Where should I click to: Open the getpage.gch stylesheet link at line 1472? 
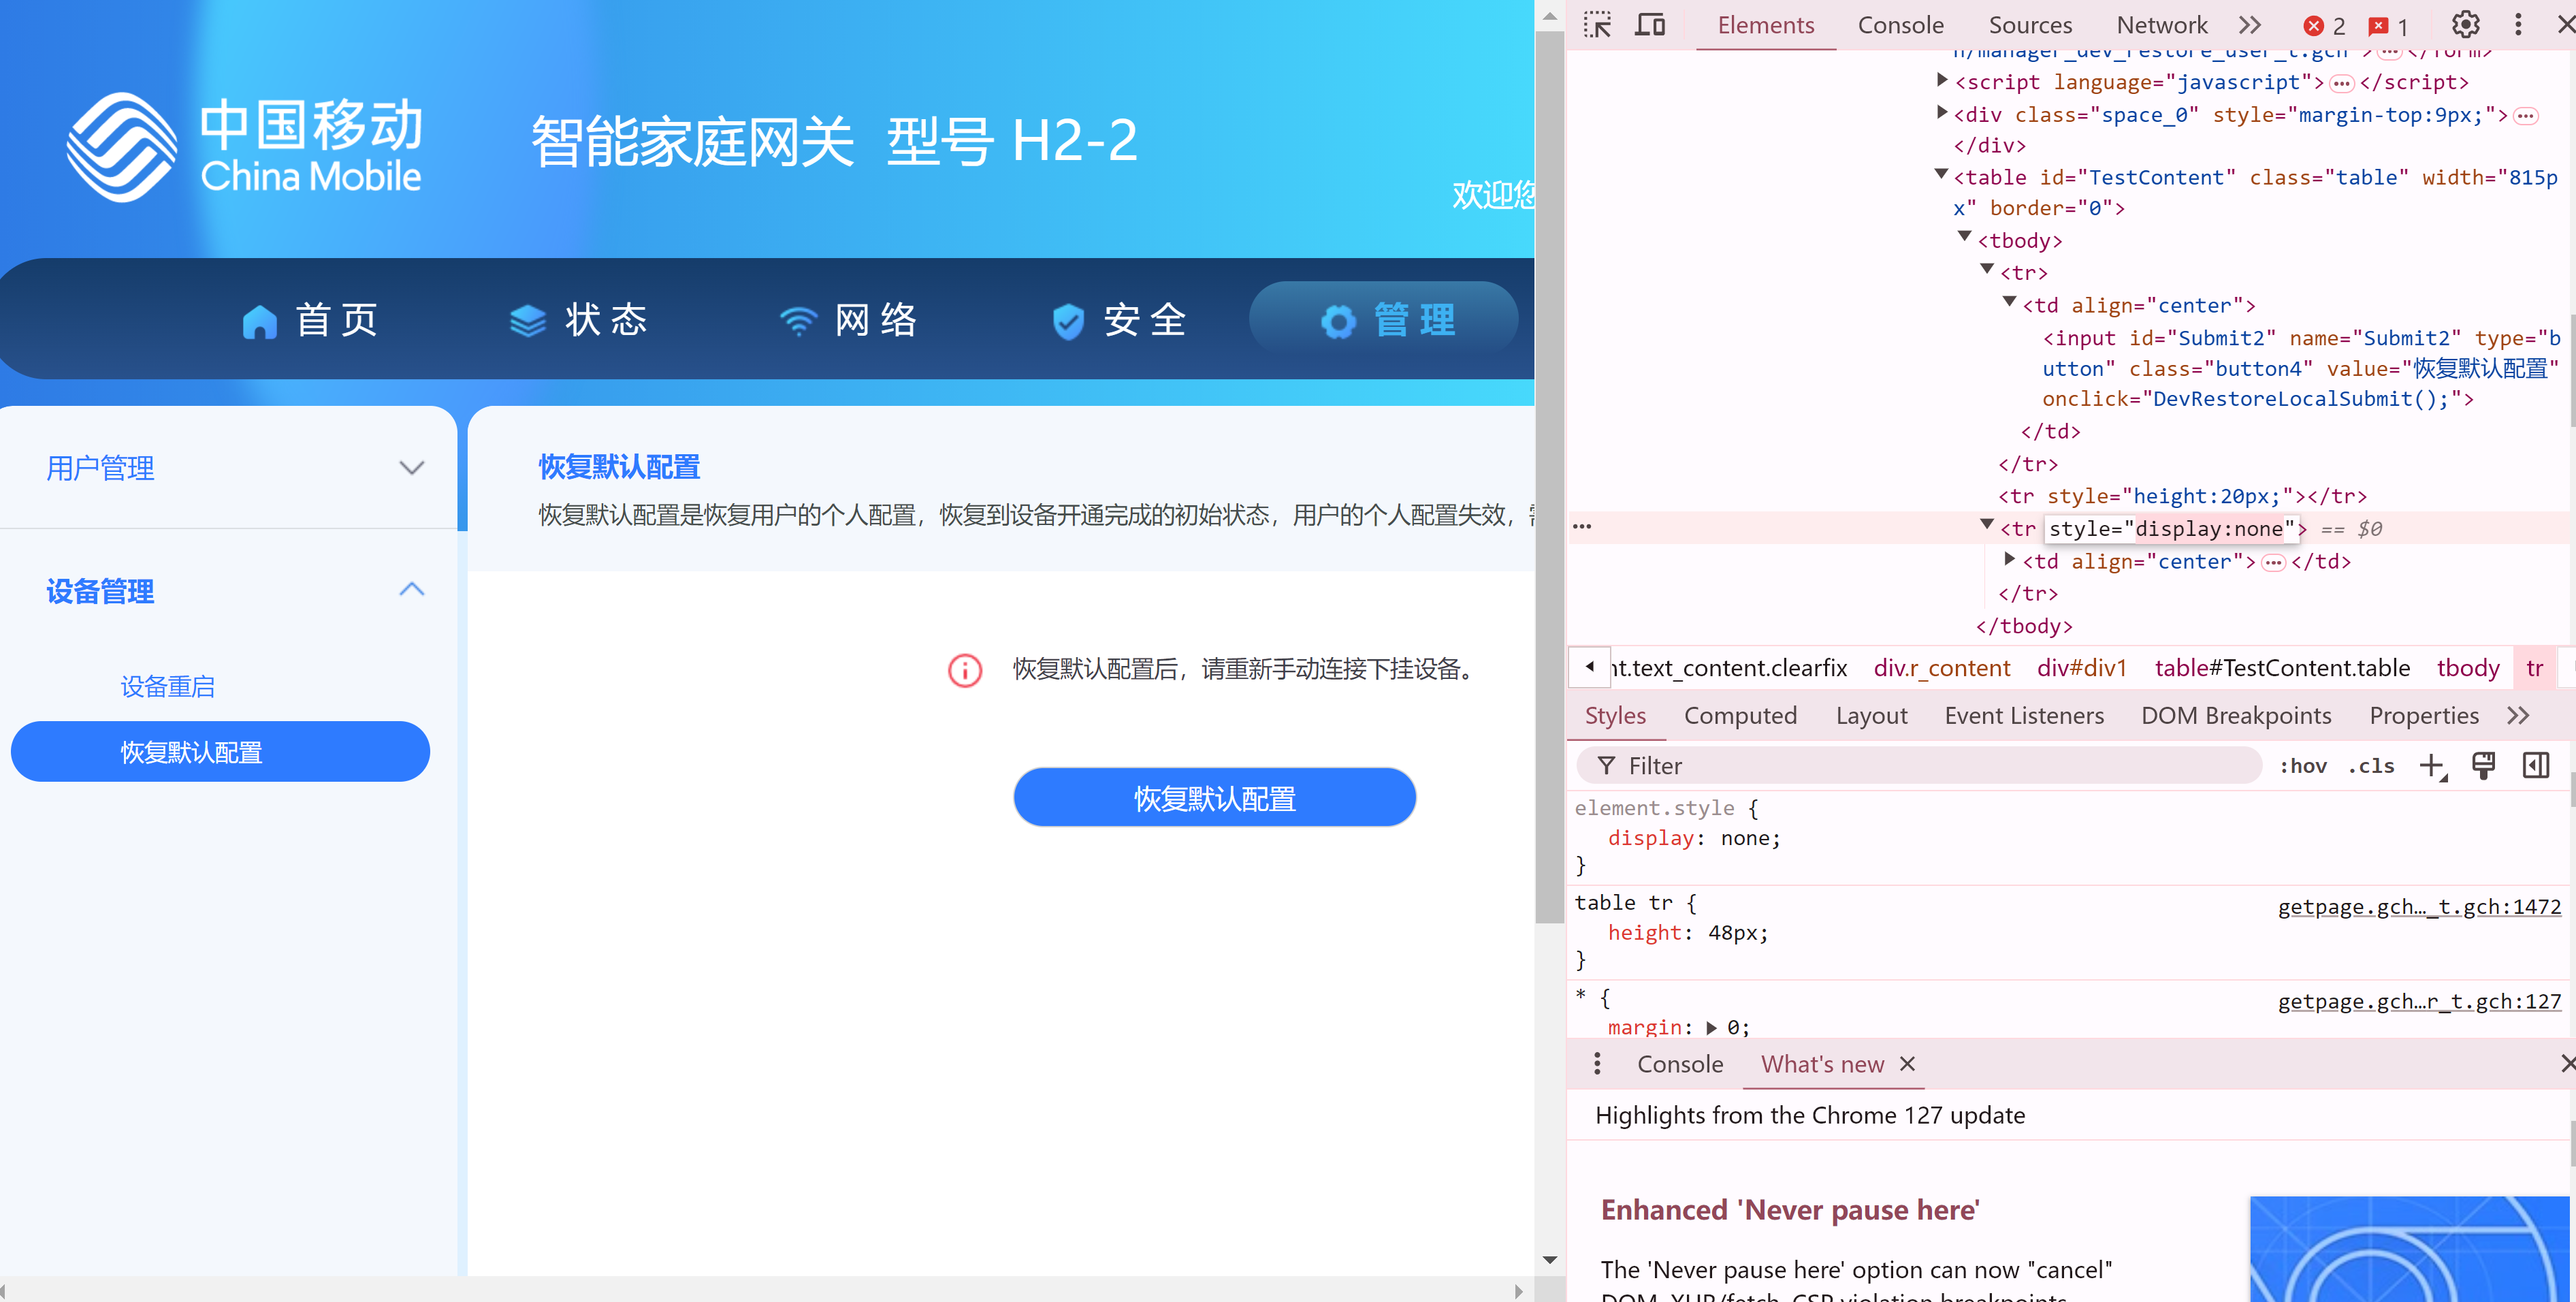[2419, 906]
